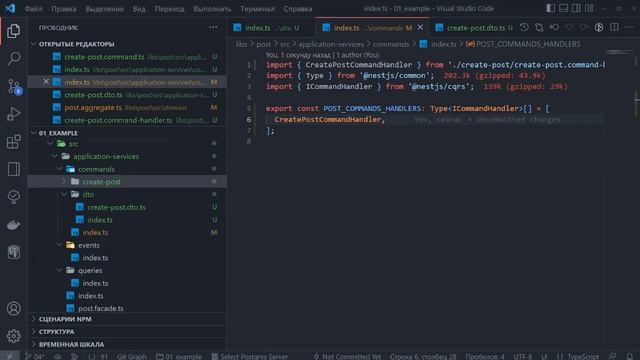Click Select Postgres Server in status bar
The width and height of the screenshot is (640, 360).
point(249,356)
